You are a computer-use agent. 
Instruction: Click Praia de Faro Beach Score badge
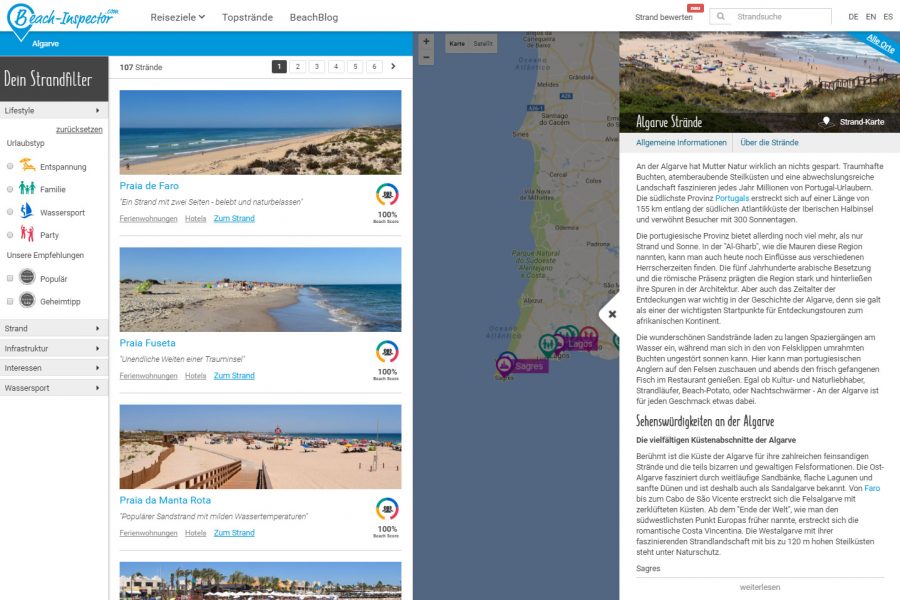point(387,195)
